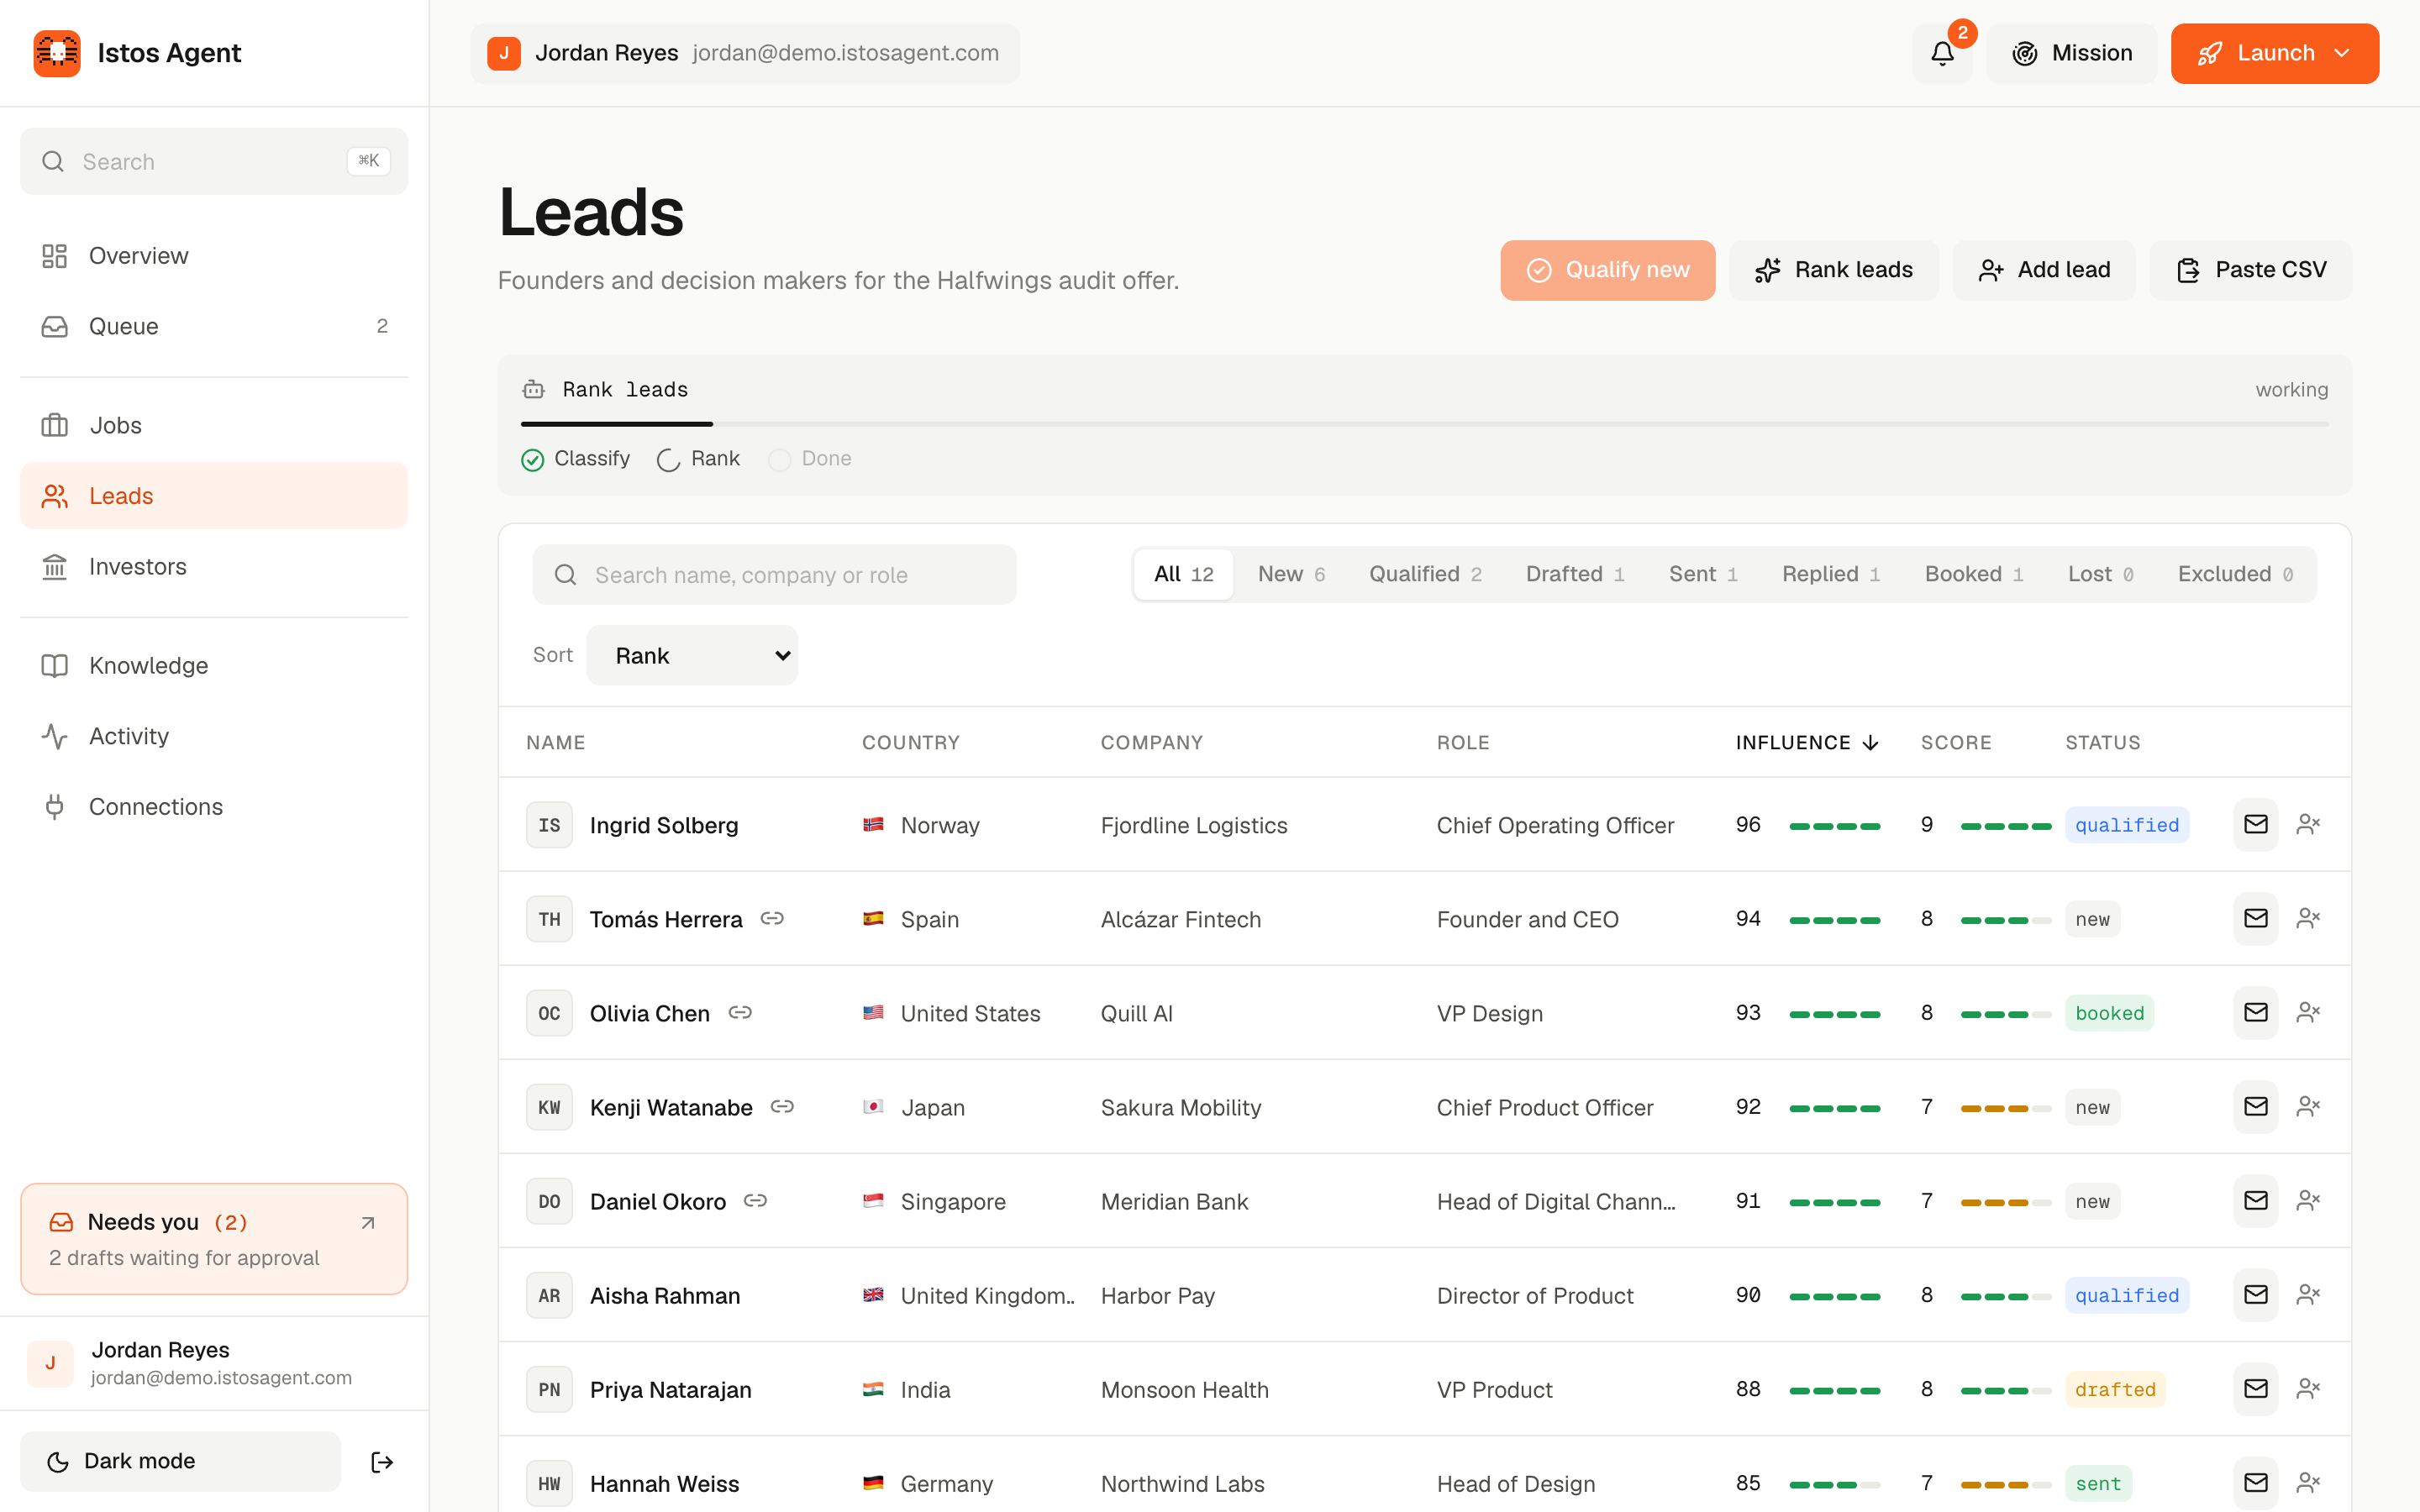Open email icon for Aisha Rahman
The height and width of the screenshot is (1512, 2420).
pyautogui.click(x=2255, y=1294)
